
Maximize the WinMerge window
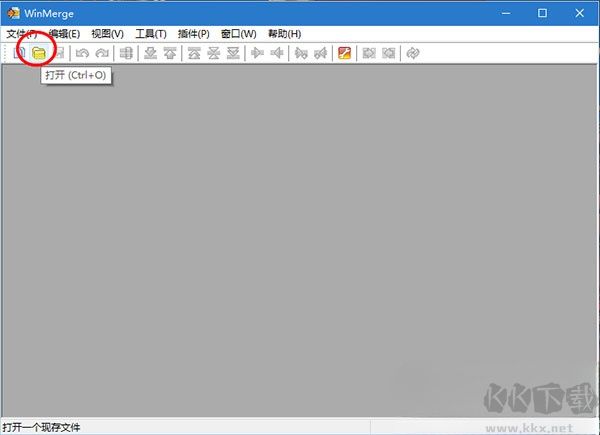[x=542, y=13]
